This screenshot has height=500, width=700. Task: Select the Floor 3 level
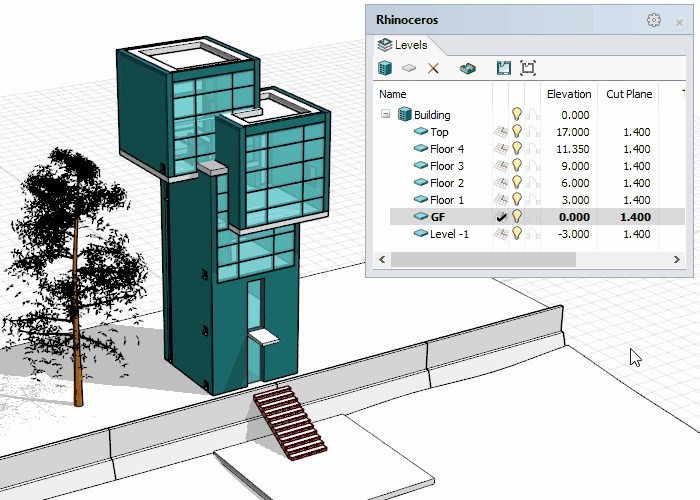(446, 166)
